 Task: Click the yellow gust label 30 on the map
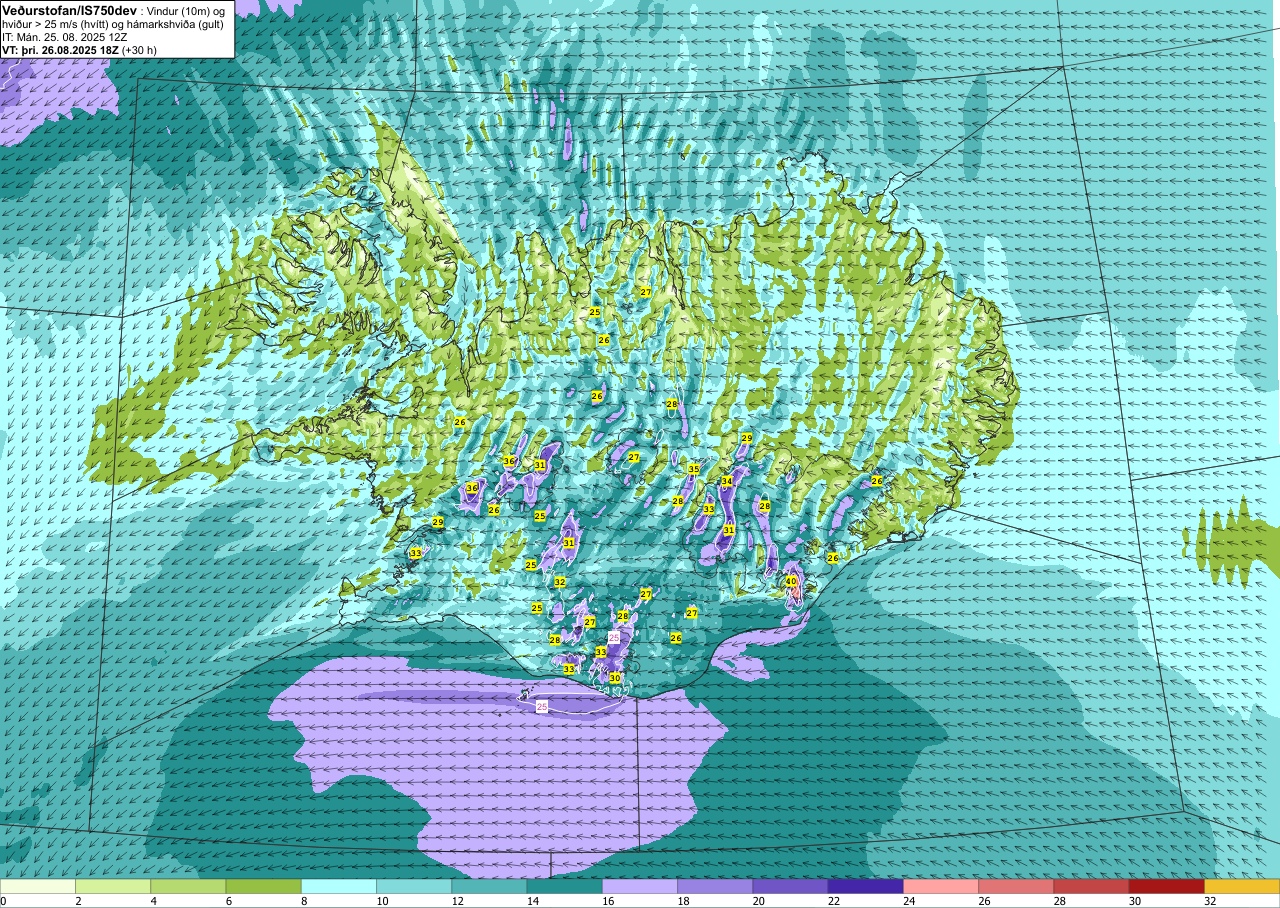[615, 678]
